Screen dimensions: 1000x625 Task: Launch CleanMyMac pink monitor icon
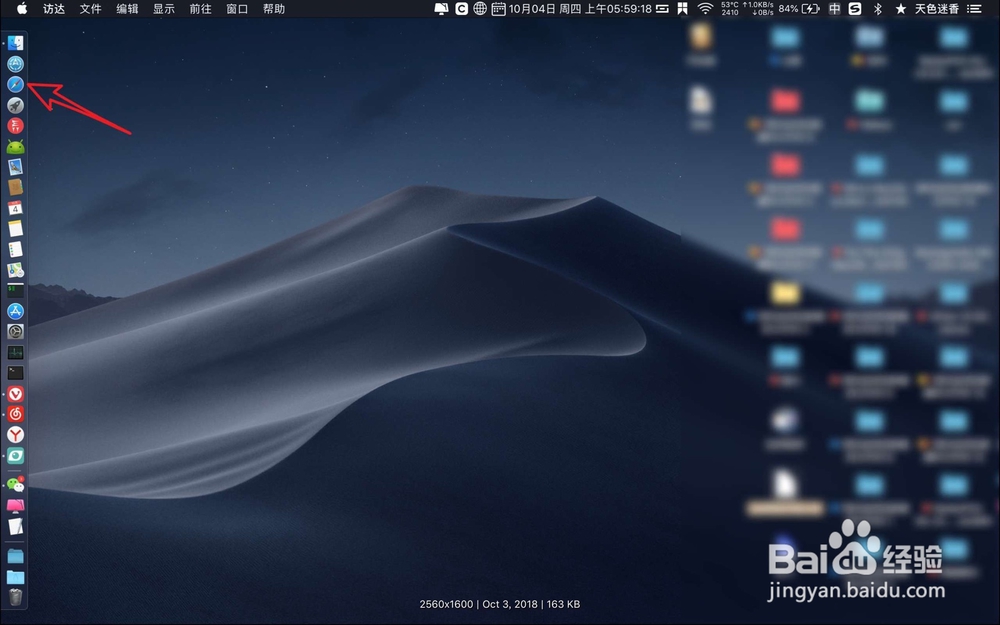point(15,506)
